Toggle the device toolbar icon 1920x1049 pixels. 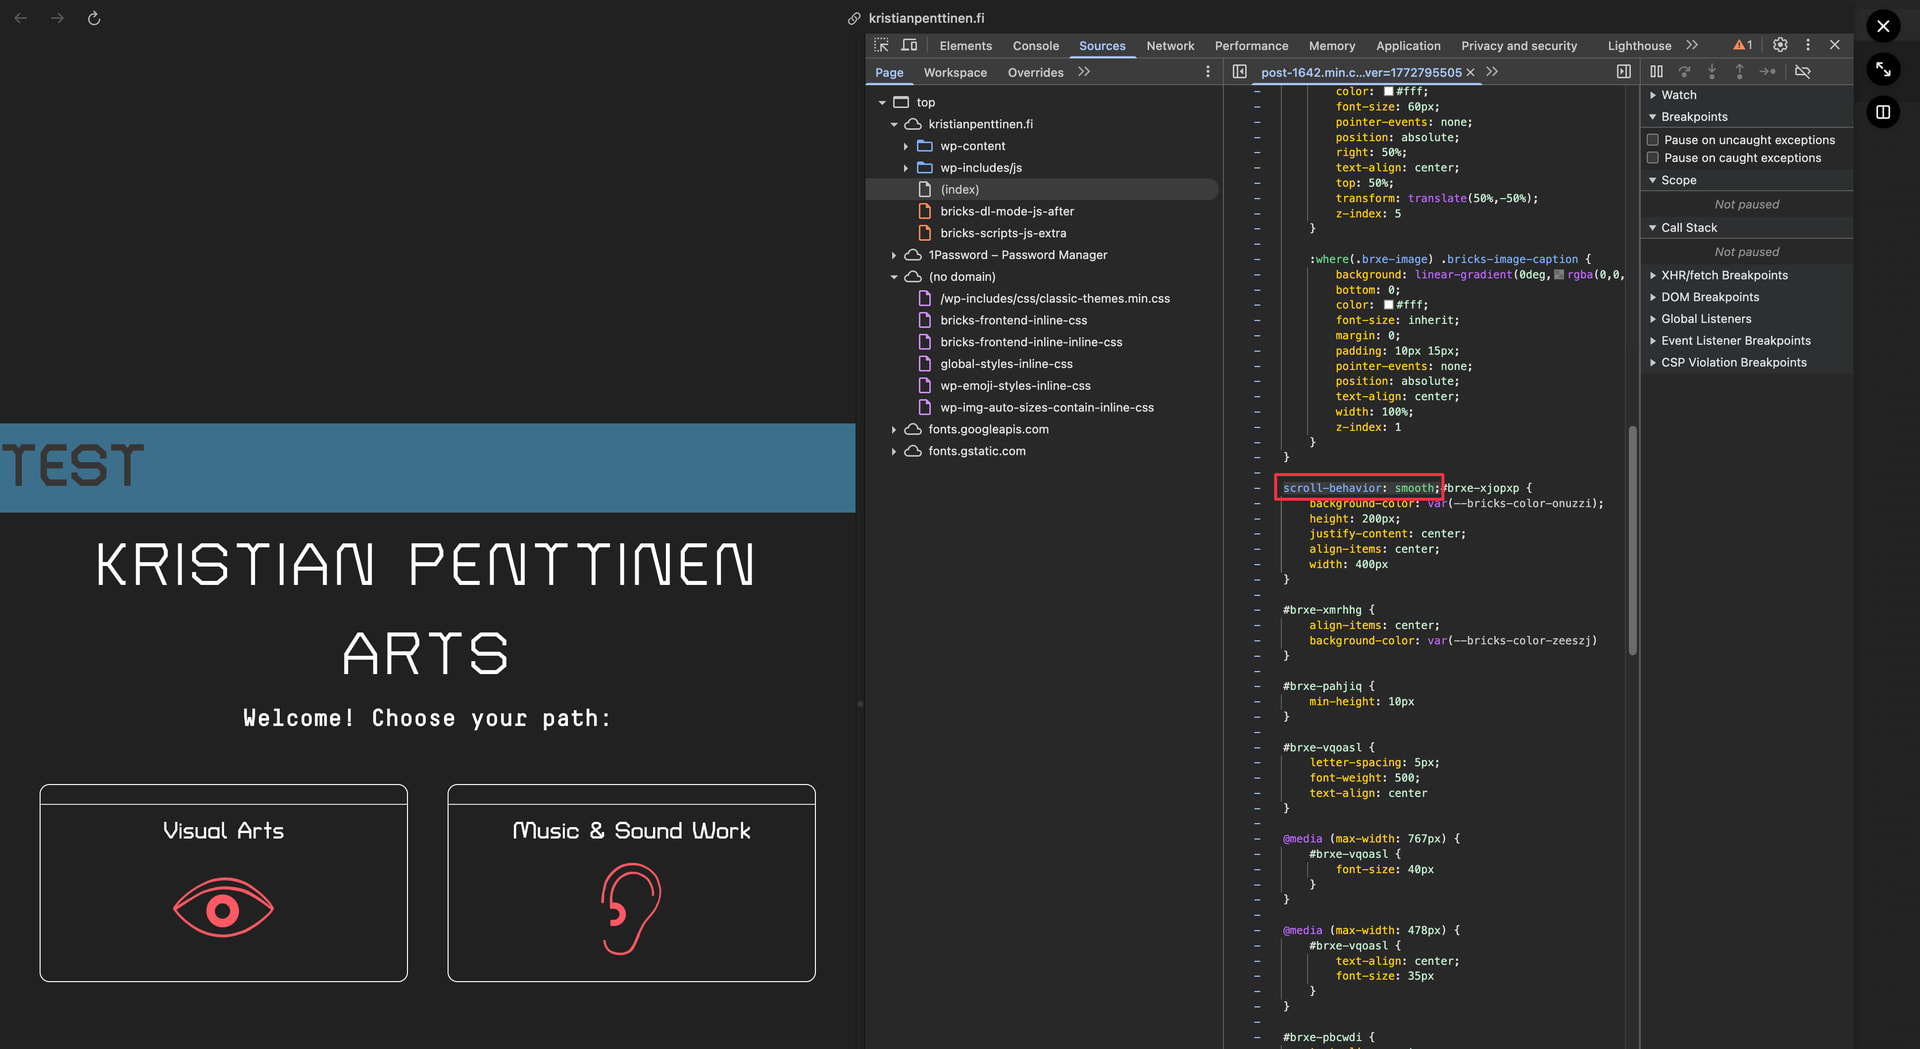click(909, 45)
